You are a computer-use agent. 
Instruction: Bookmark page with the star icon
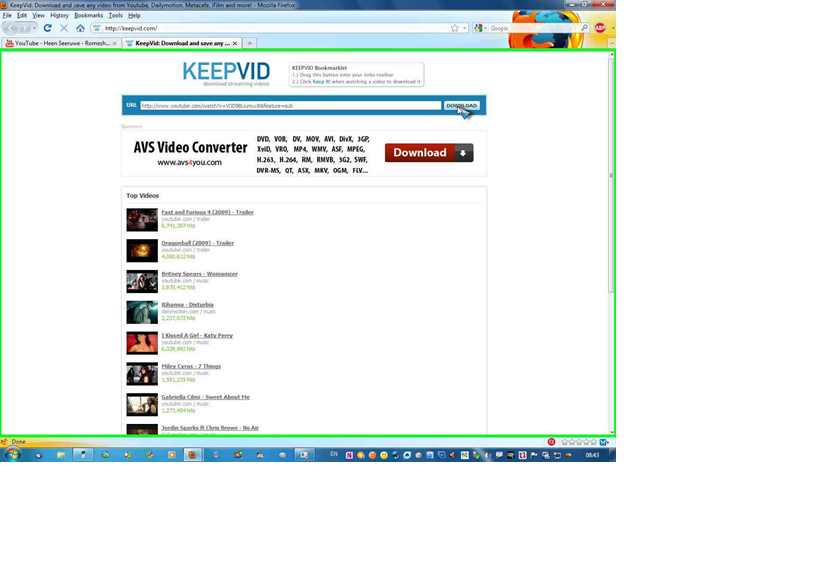[455, 28]
